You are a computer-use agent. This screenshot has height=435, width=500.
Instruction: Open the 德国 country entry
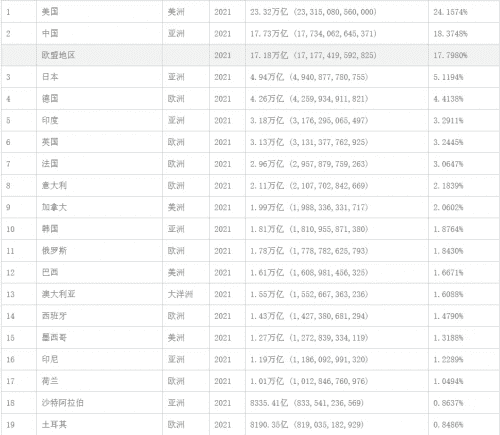pos(50,99)
